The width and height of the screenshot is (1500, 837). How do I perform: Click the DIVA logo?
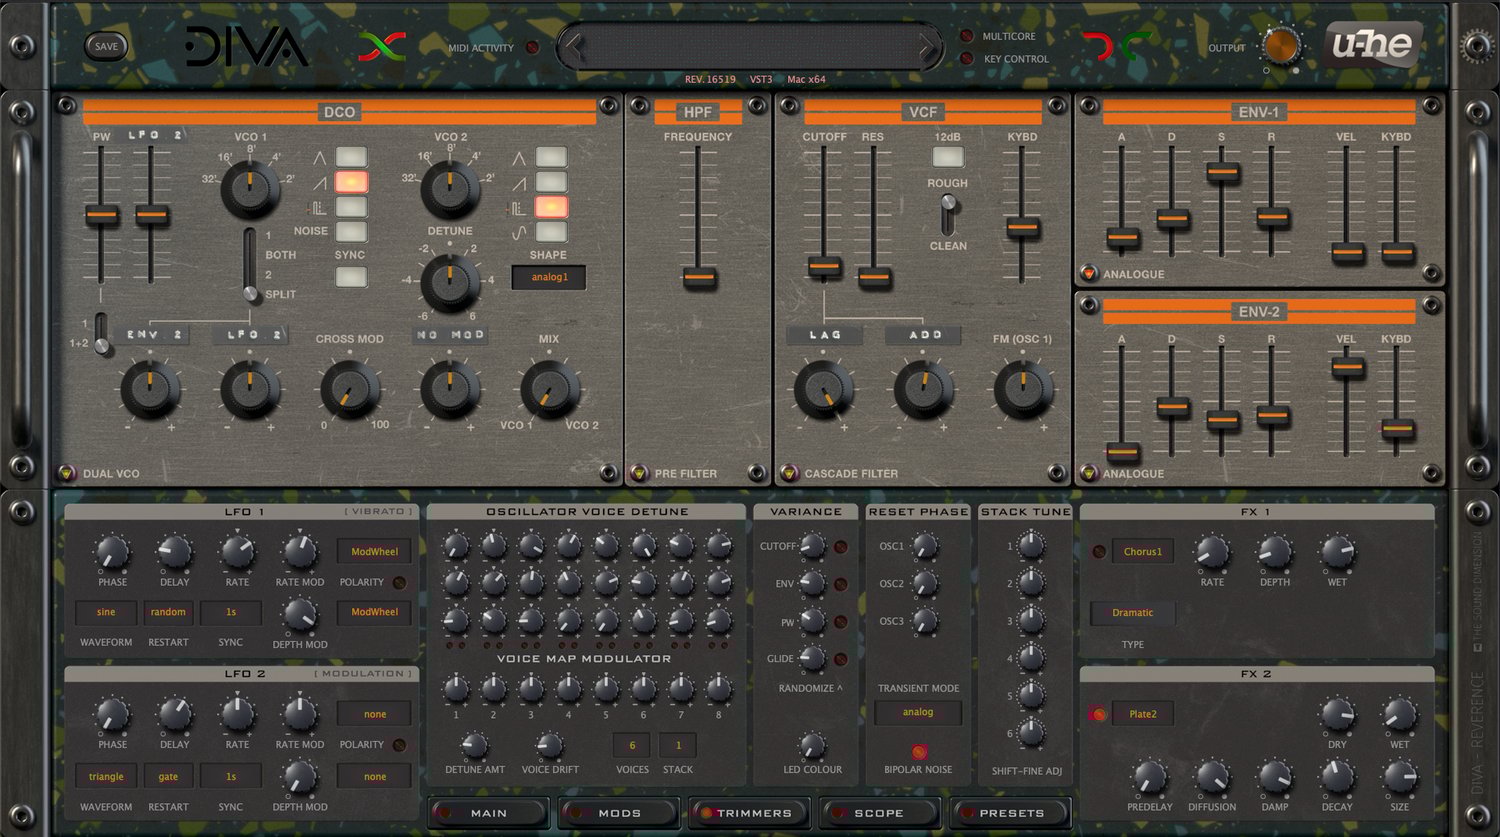click(x=246, y=46)
